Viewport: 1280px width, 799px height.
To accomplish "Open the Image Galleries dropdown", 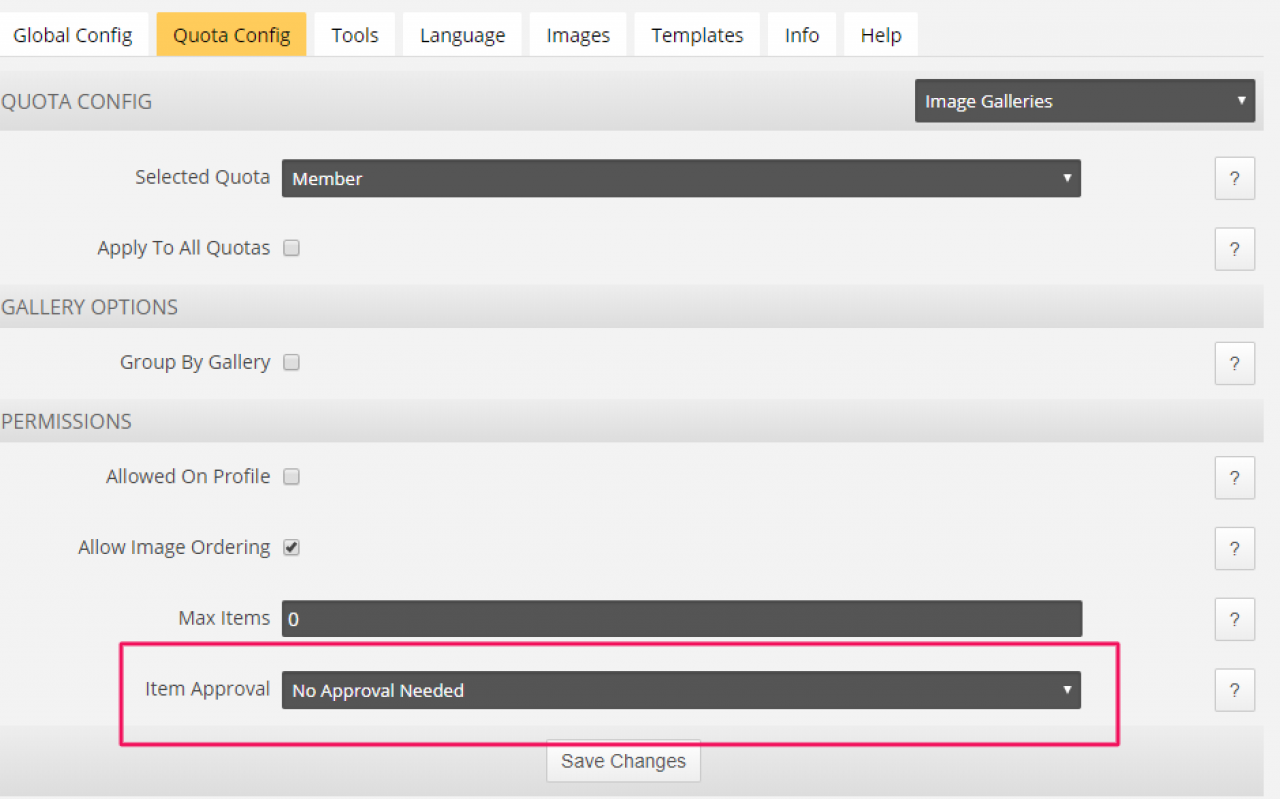I will pos(1084,101).
